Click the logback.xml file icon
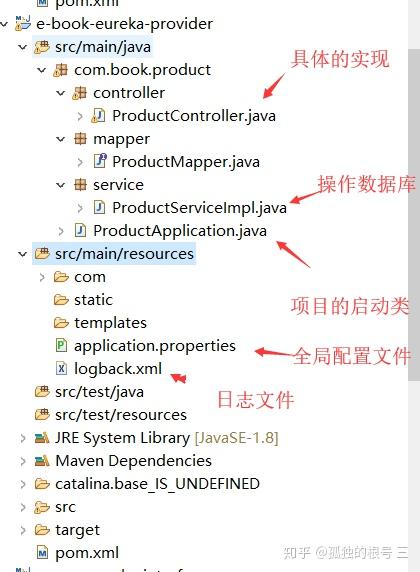 61,368
